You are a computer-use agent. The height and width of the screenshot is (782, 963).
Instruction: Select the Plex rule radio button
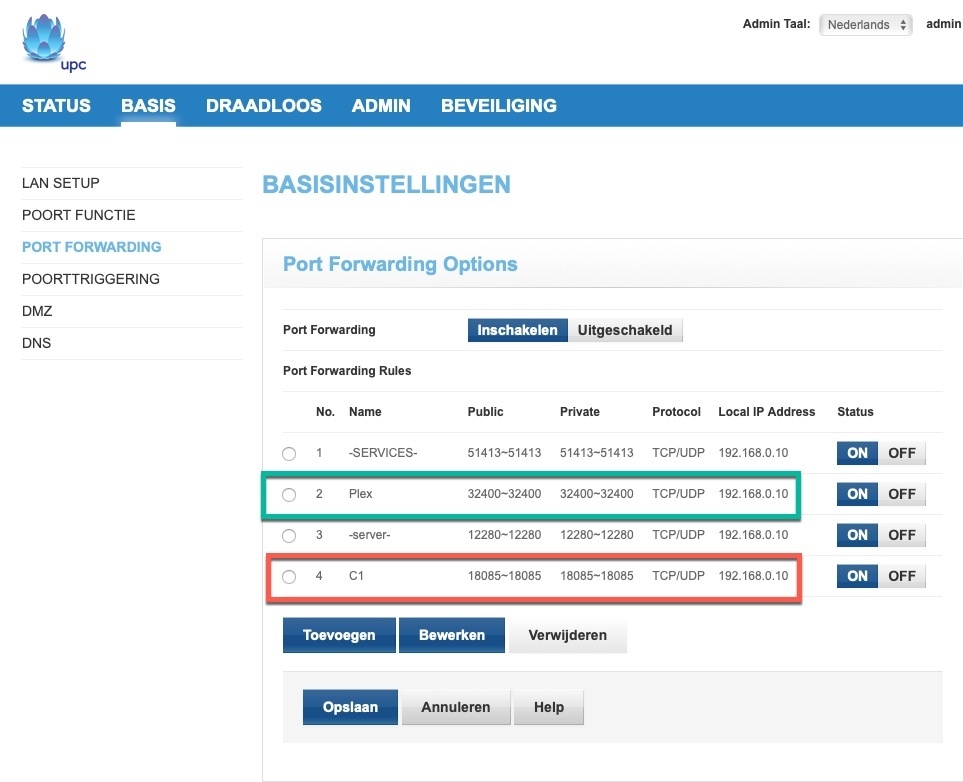pyautogui.click(x=289, y=495)
